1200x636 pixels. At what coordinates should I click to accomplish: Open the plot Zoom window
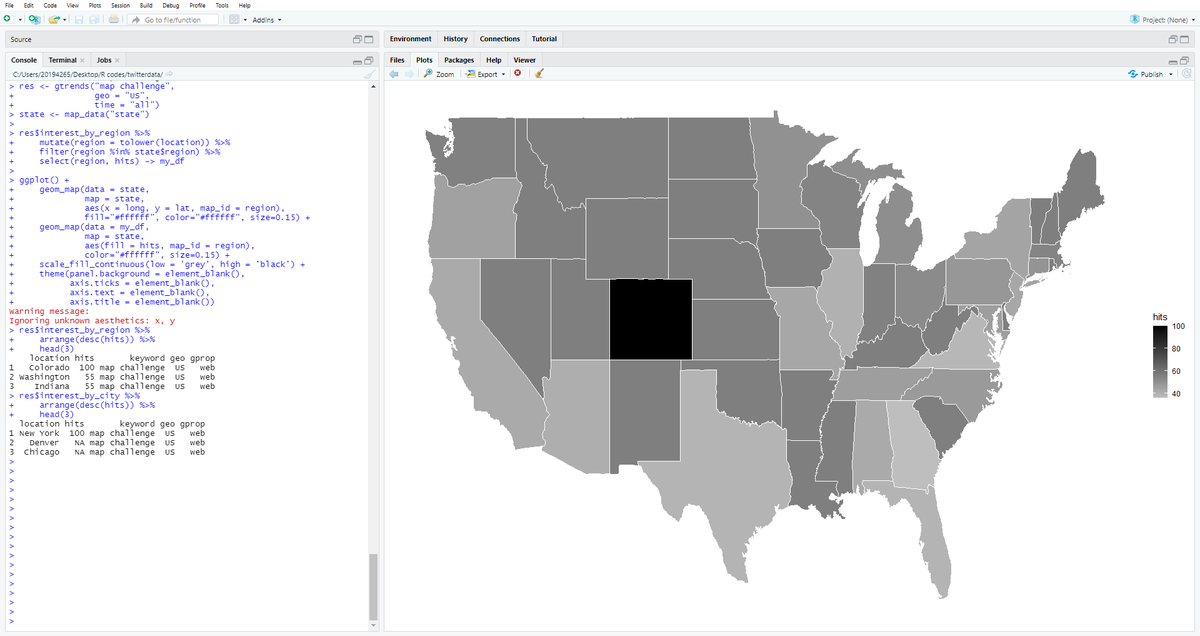[x=439, y=74]
